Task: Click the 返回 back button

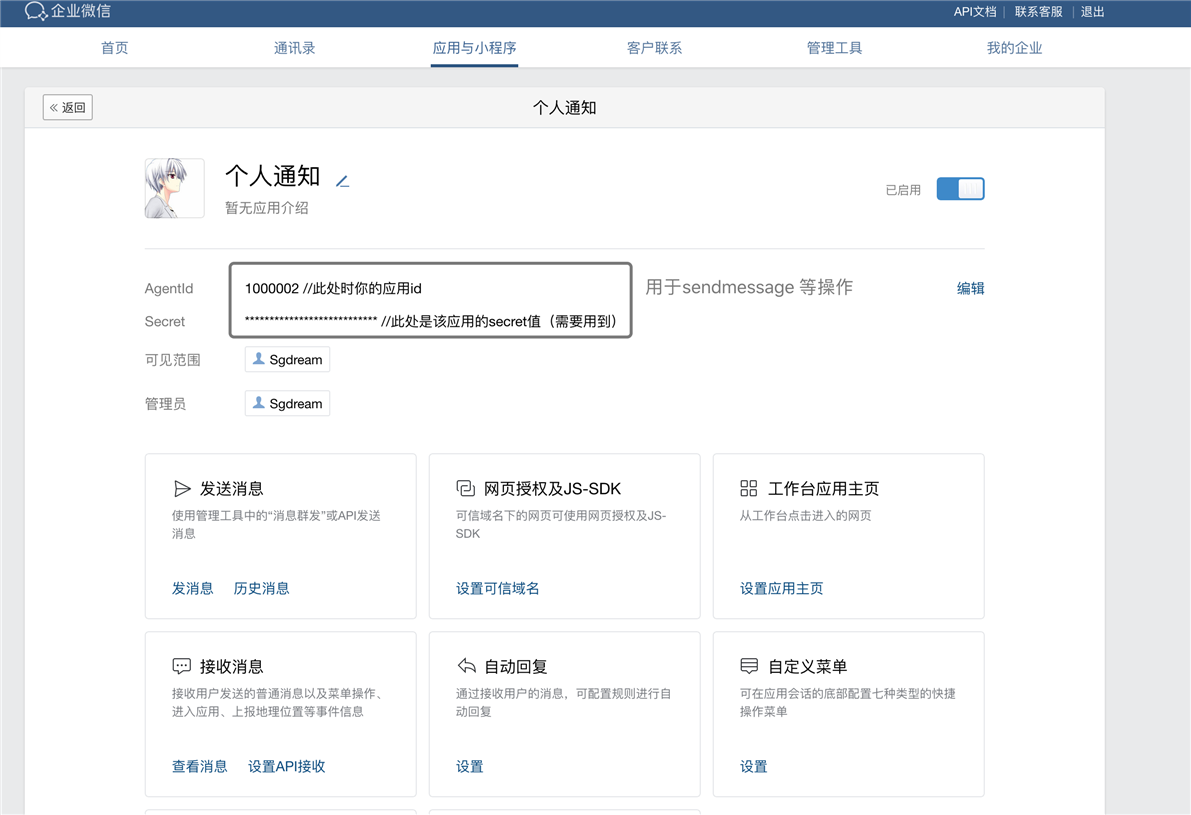Action: coord(68,108)
